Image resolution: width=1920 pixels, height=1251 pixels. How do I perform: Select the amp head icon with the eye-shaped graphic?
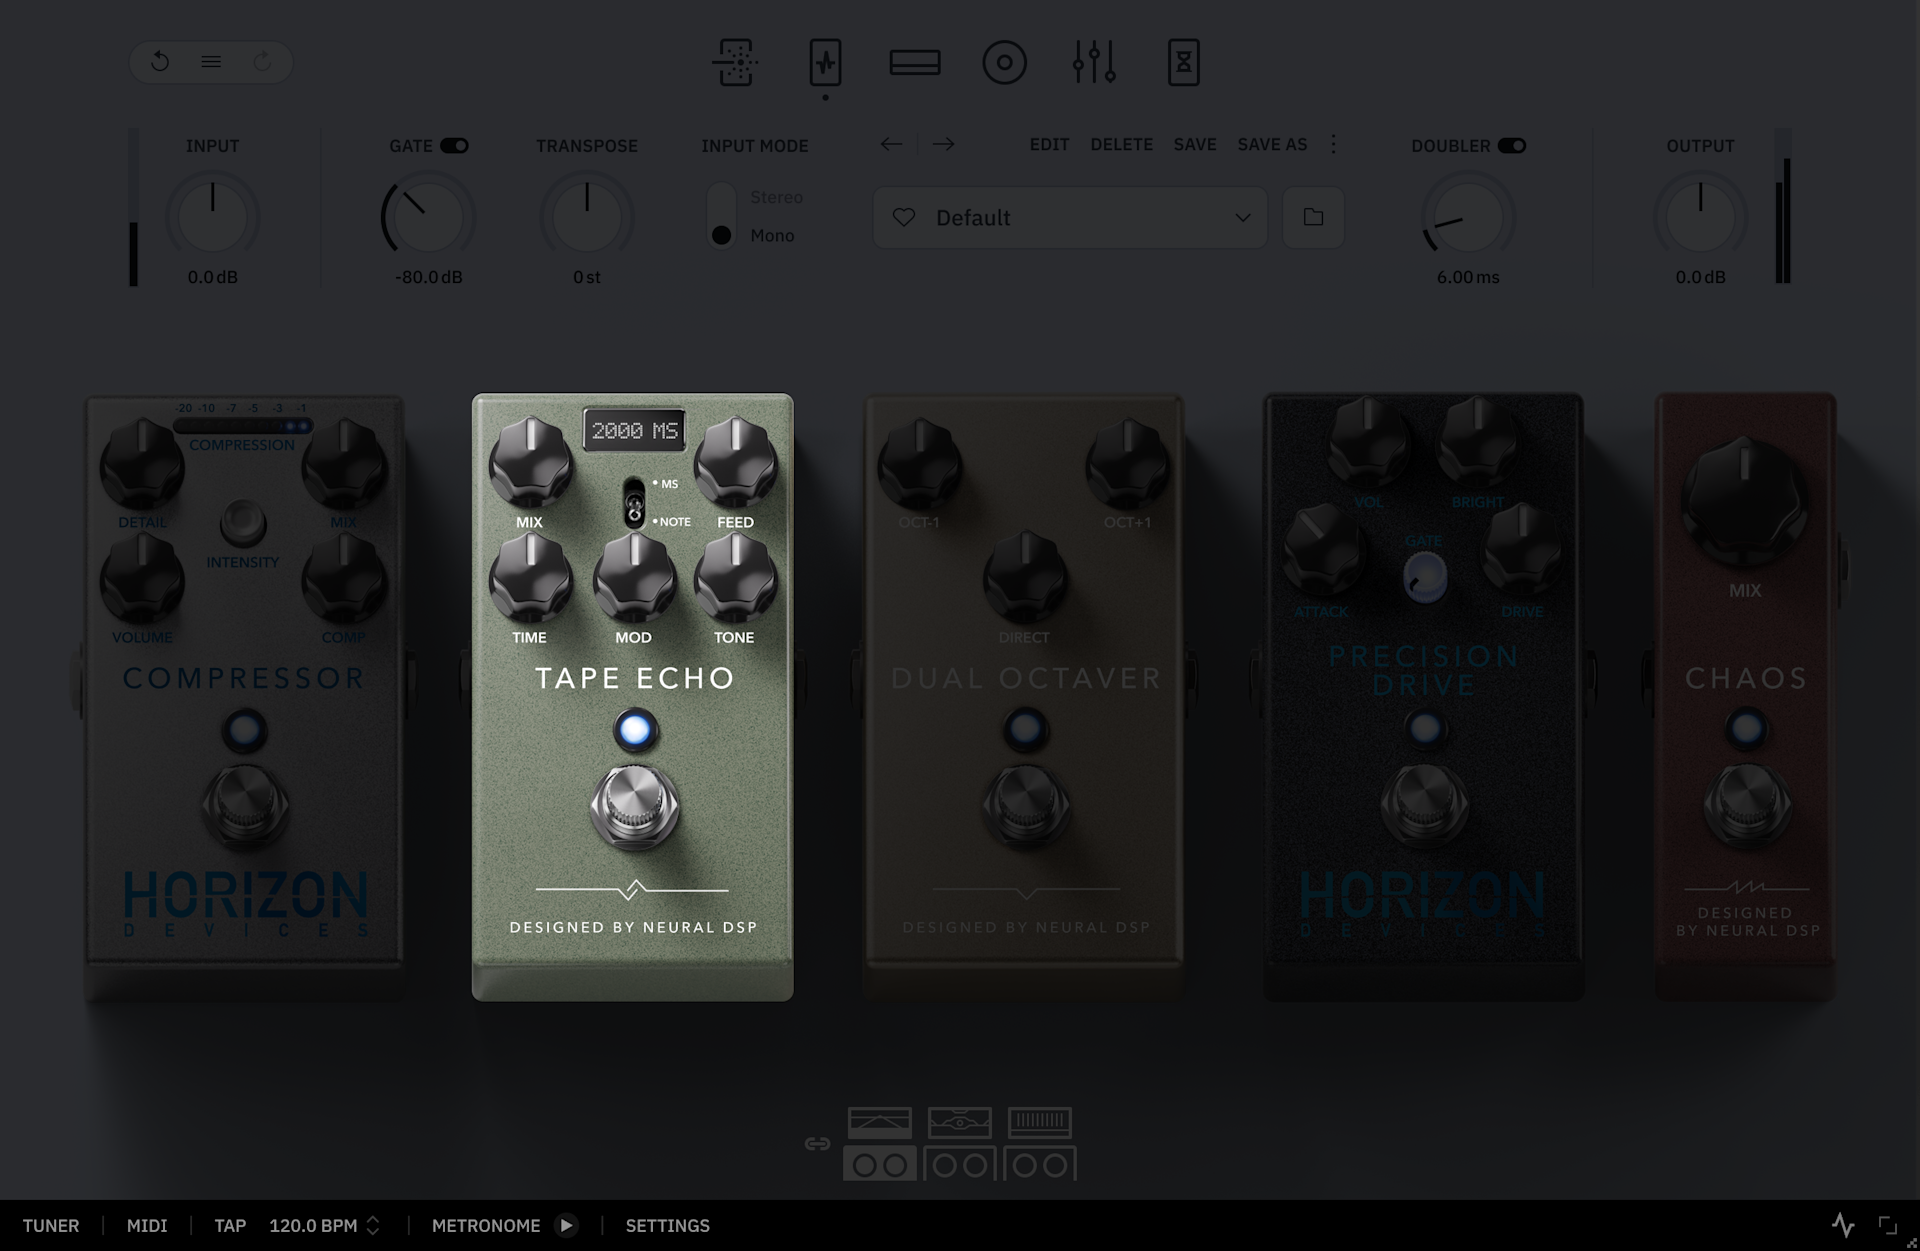(960, 1123)
